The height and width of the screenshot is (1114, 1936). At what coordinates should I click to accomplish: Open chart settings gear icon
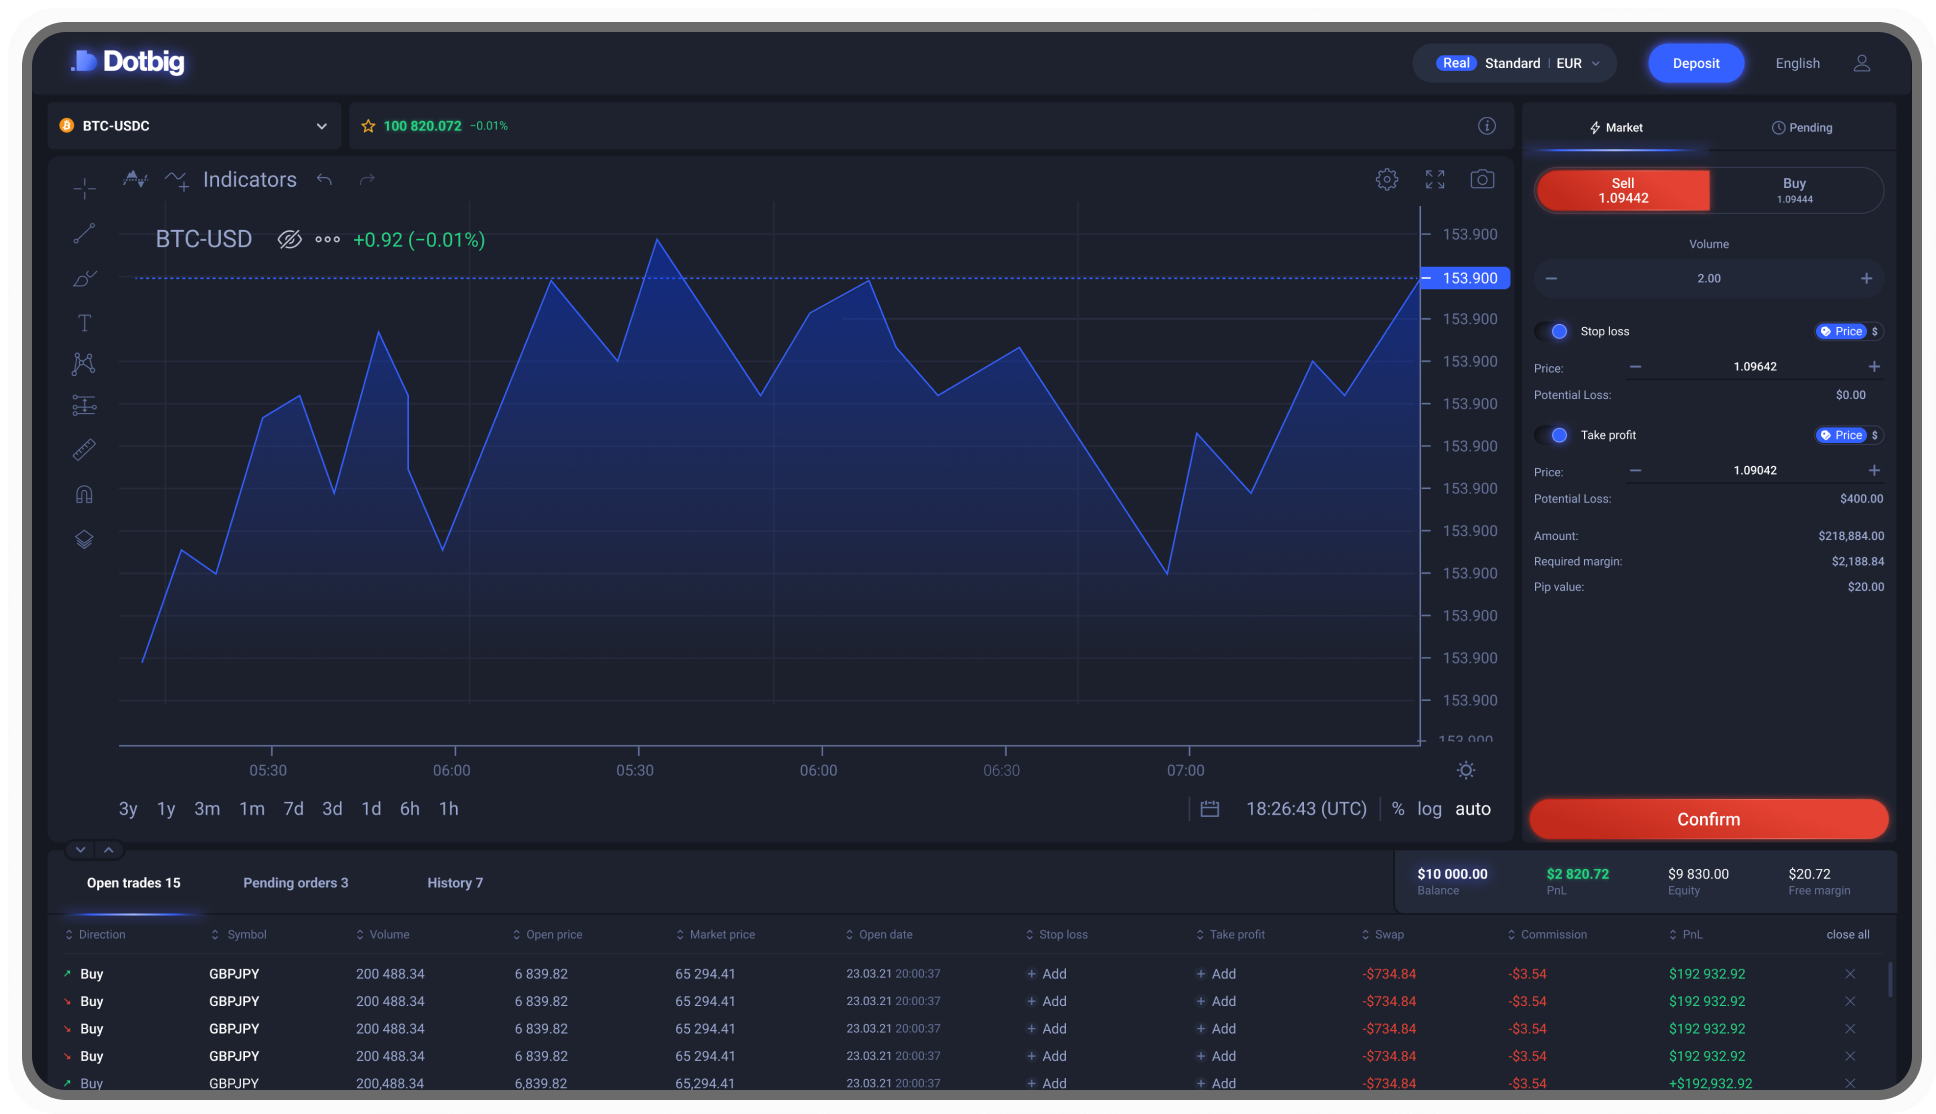click(x=1386, y=179)
